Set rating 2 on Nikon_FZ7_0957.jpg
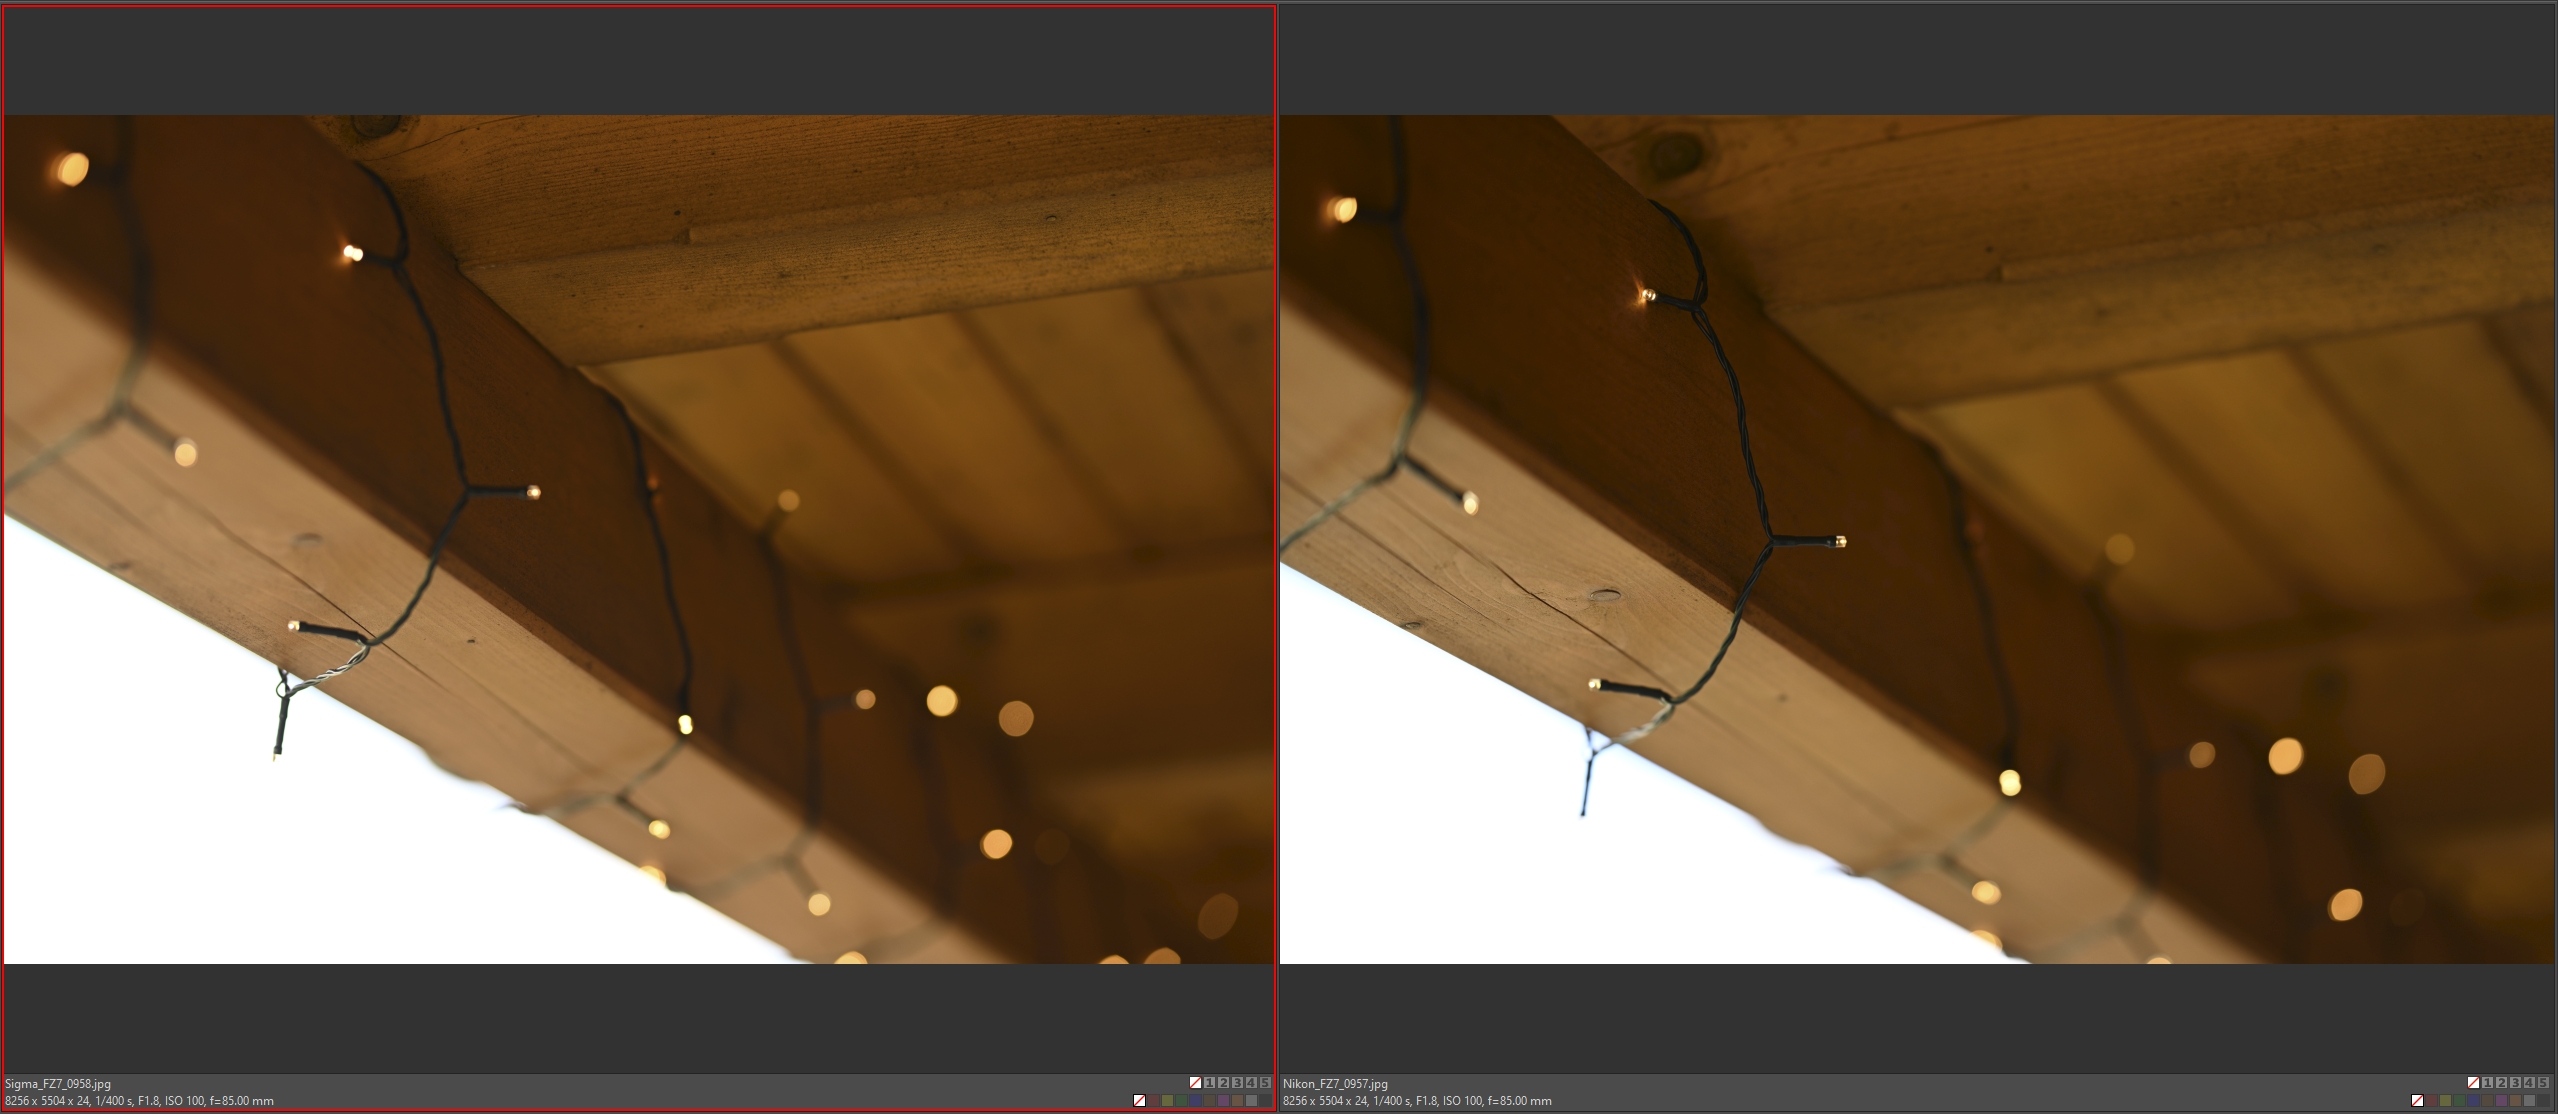The image size is (2558, 1114). pyautogui.click(x=2501, y=1083)
